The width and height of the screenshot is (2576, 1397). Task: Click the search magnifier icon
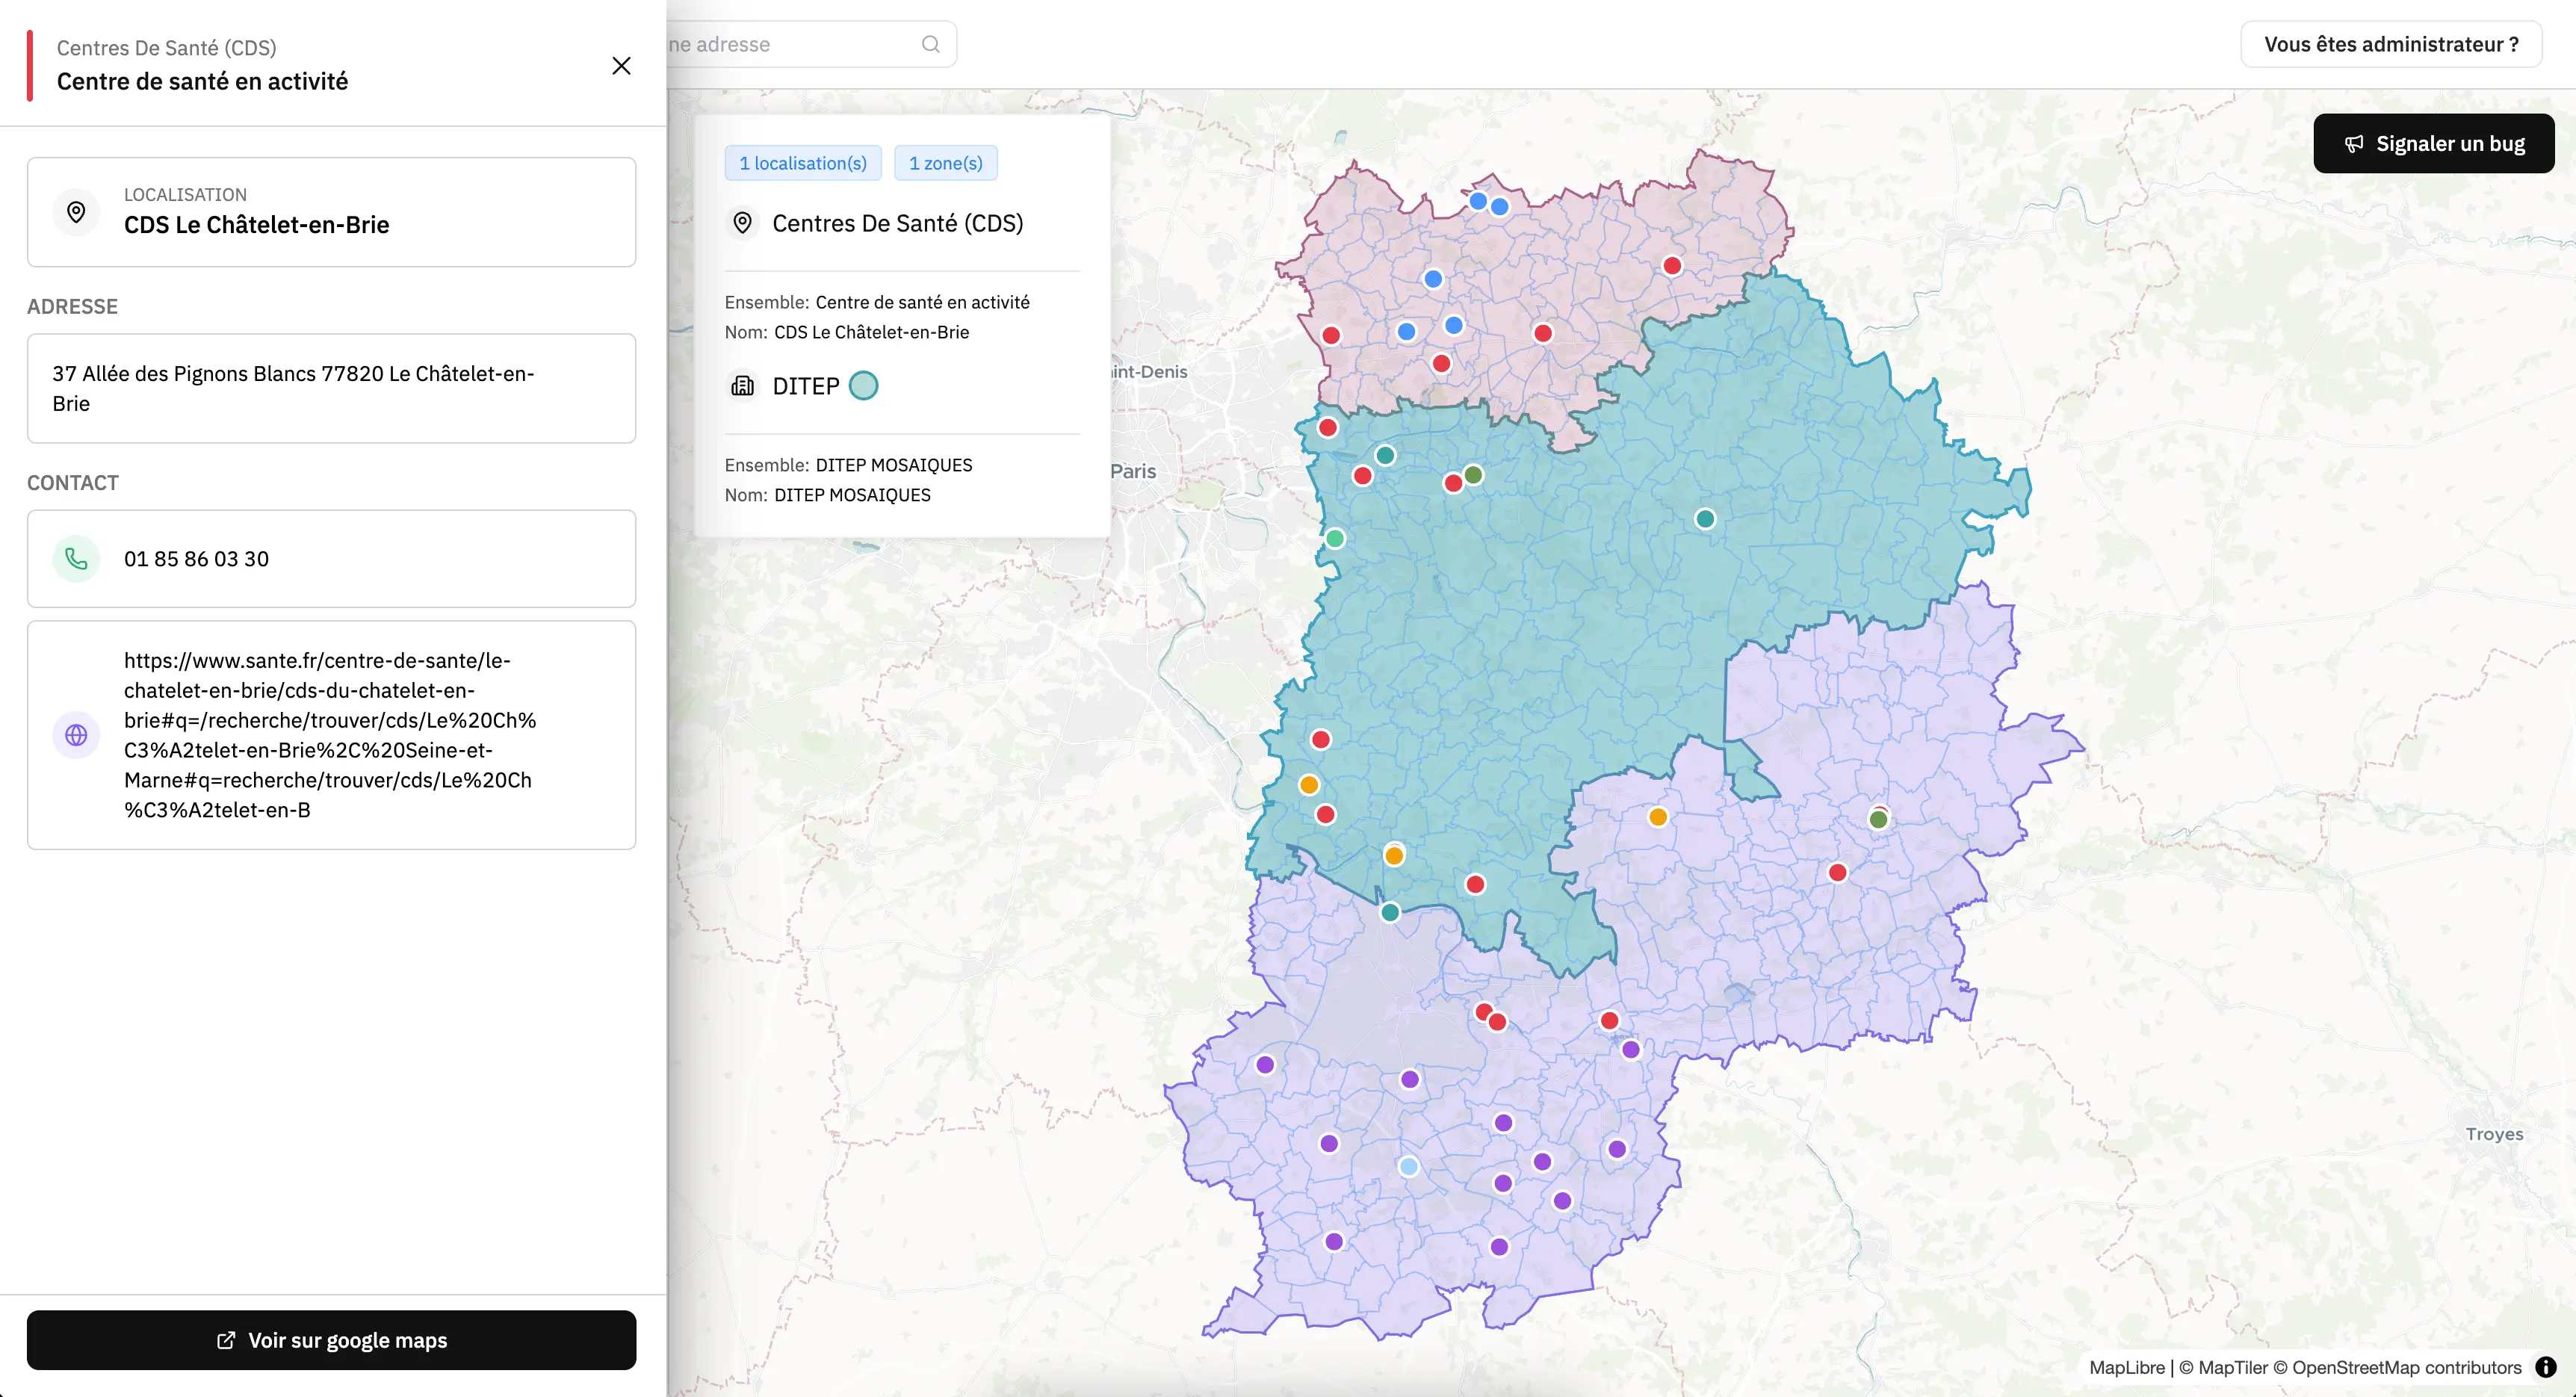(x=930, y=44)
